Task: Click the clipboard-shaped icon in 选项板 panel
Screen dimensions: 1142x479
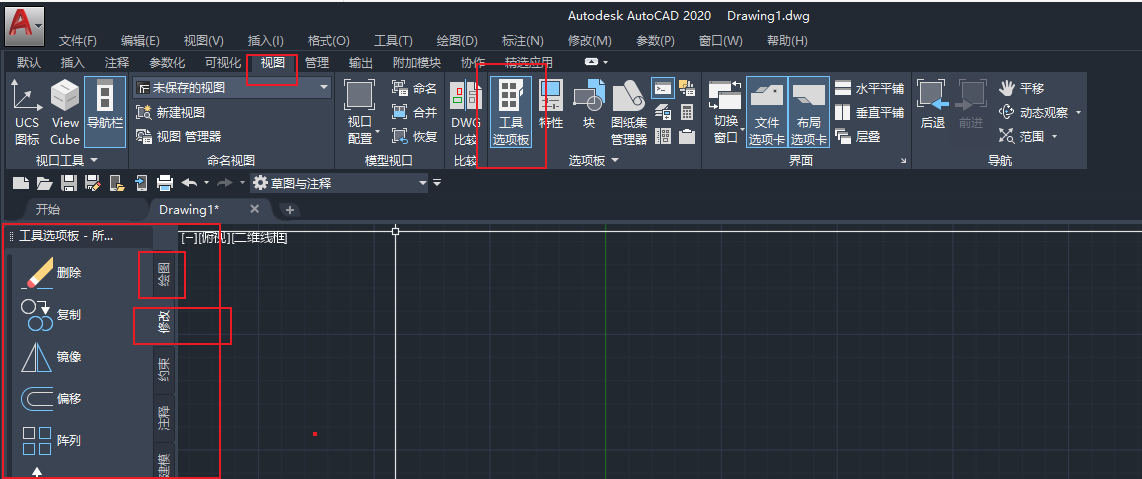Action: pyautogui.click(x=686, y=136)
